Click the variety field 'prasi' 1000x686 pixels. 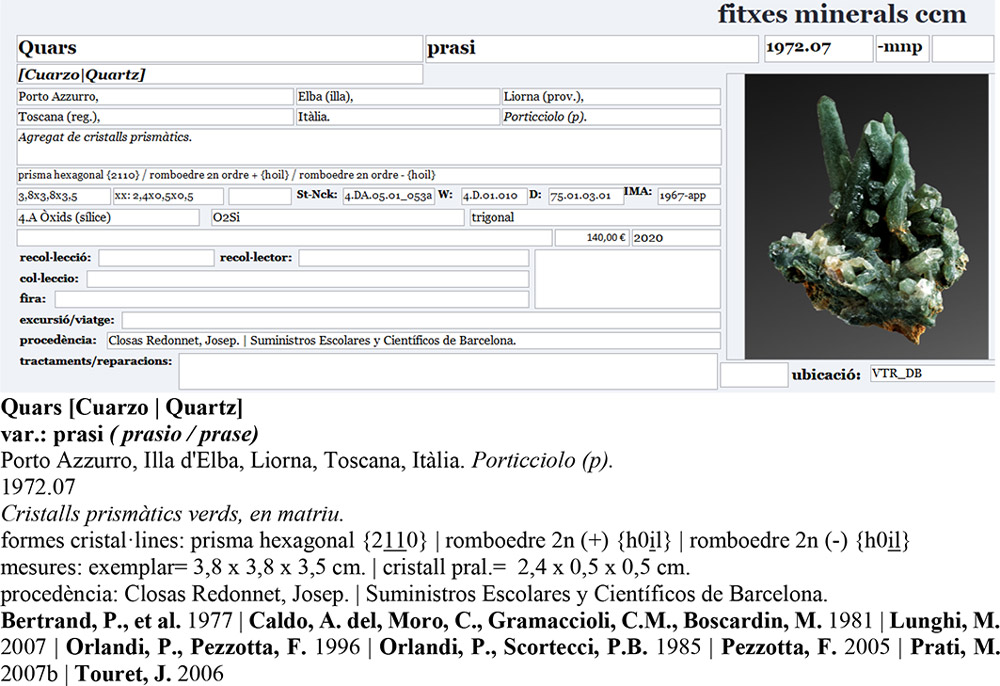tap(591, 48)
